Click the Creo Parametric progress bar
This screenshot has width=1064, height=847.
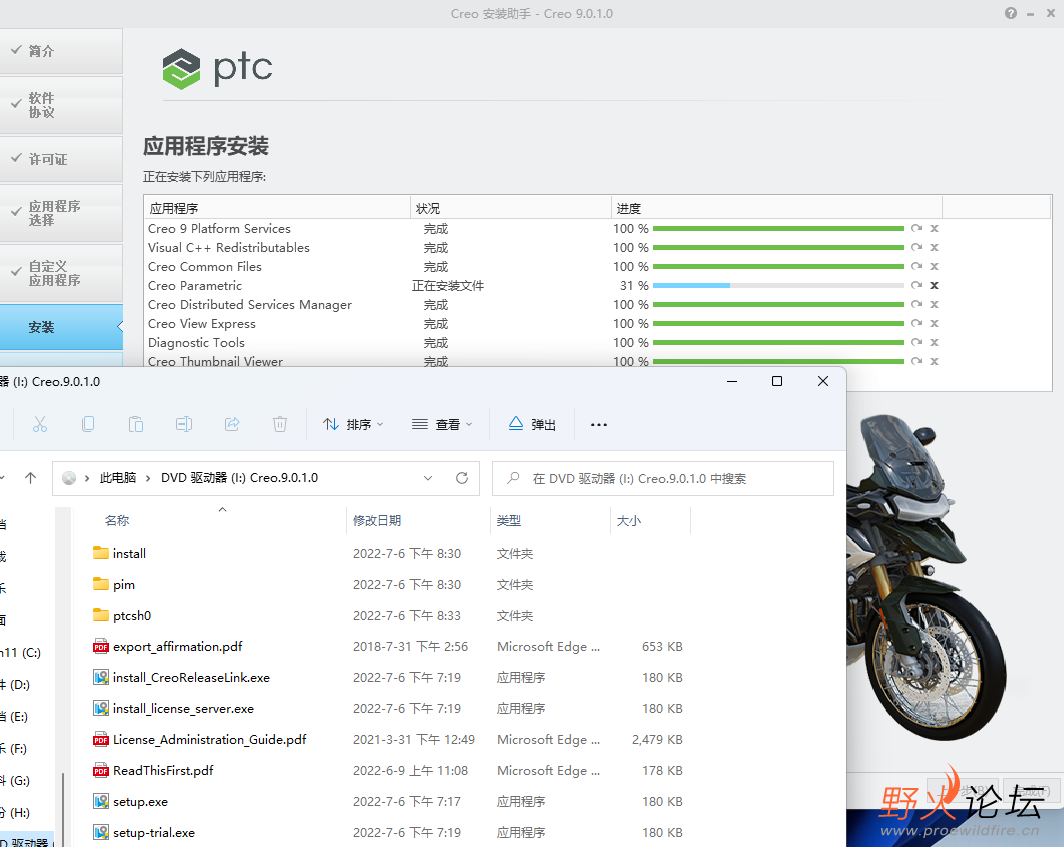[x=778, y=286]
